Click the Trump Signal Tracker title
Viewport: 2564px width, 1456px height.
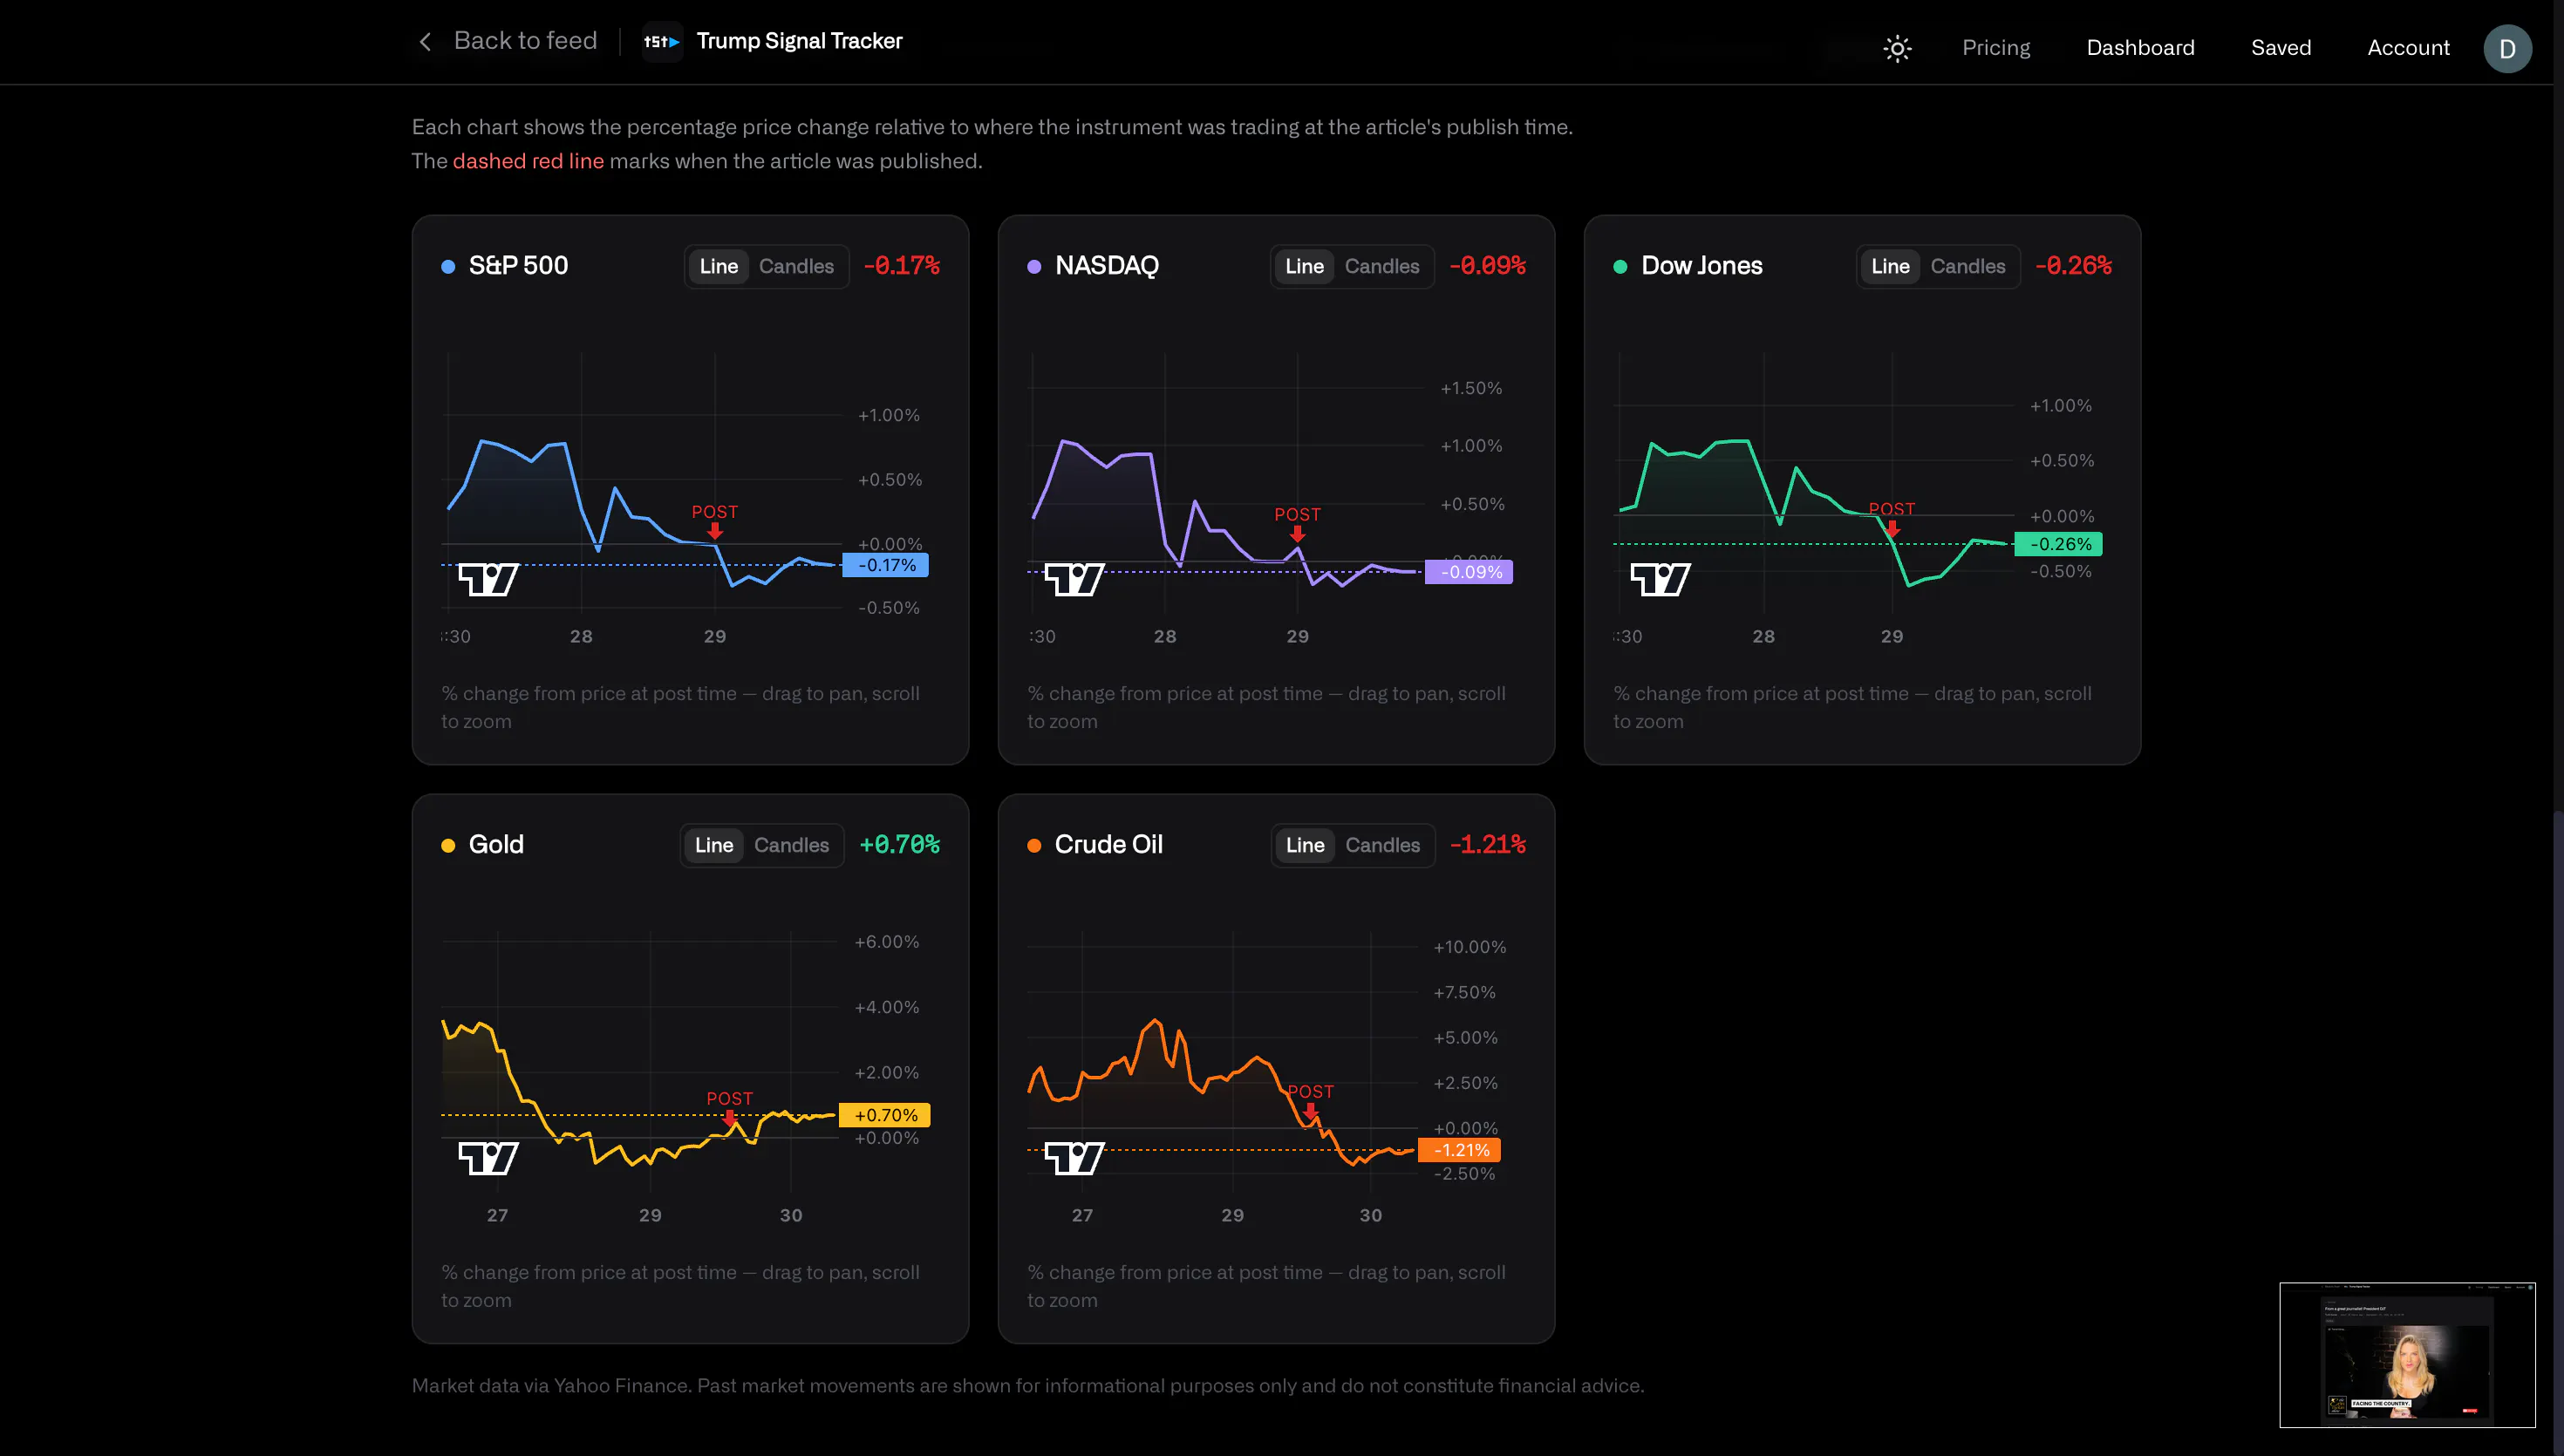(x=799, y=41)
